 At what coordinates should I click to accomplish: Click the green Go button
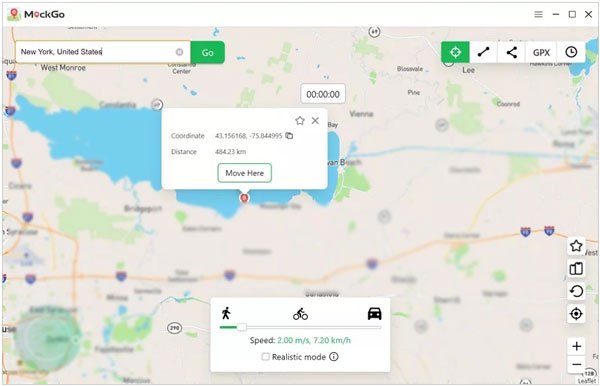point(207,52)
